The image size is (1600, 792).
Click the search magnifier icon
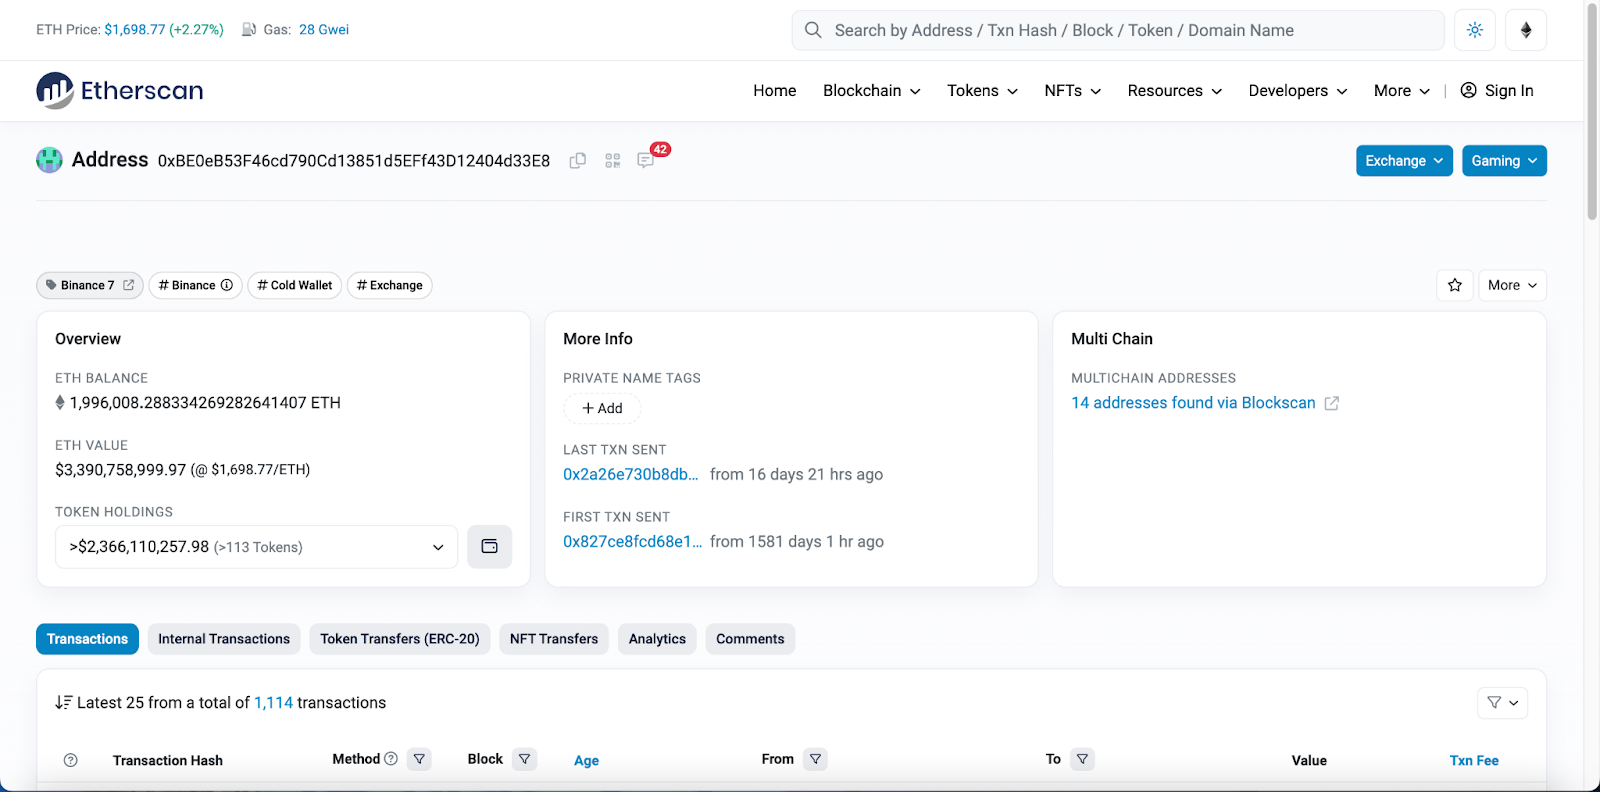click(x=813, y=30)
